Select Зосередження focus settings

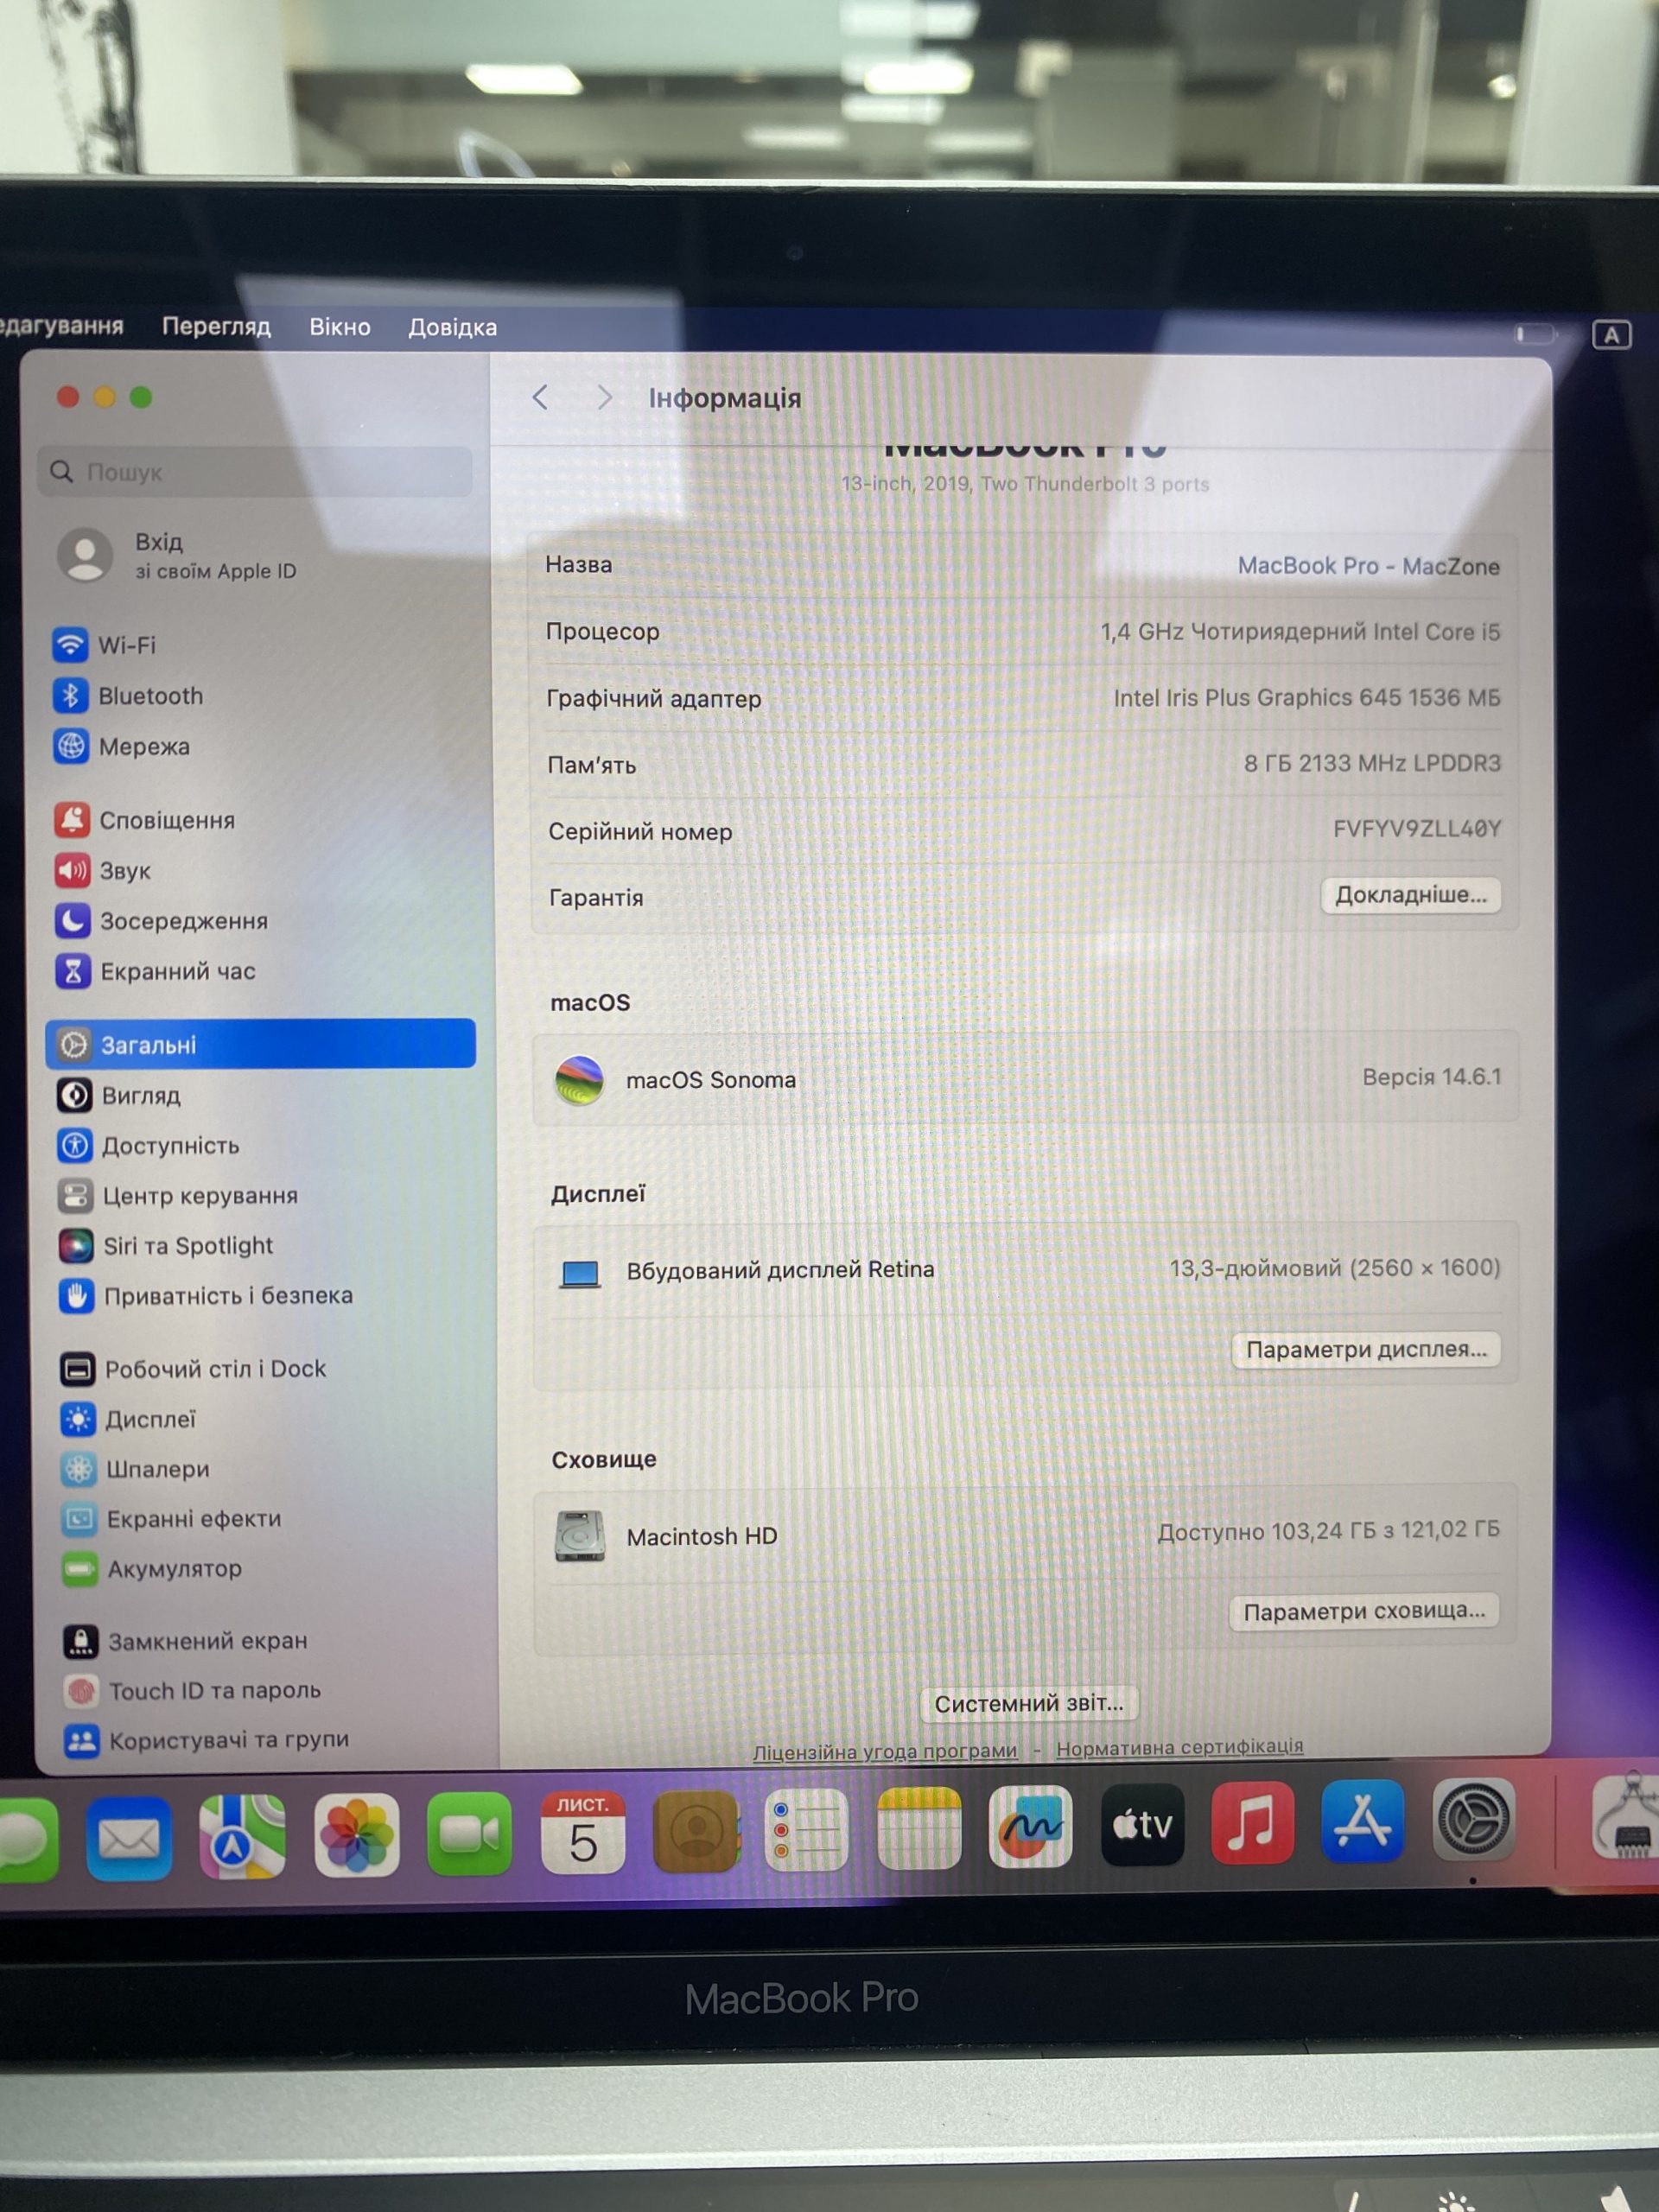tap(162, 920)
